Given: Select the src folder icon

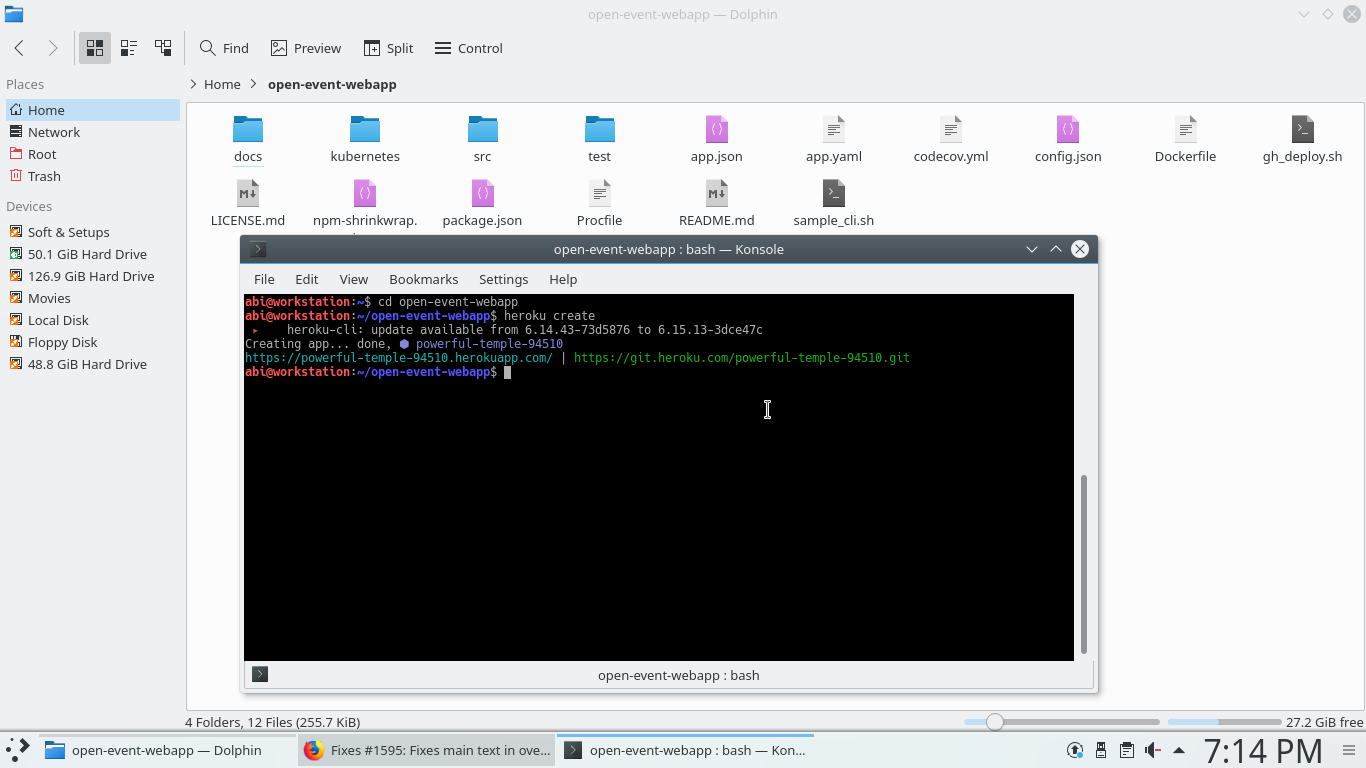Looking at the screenshot, I should point(483,129).
